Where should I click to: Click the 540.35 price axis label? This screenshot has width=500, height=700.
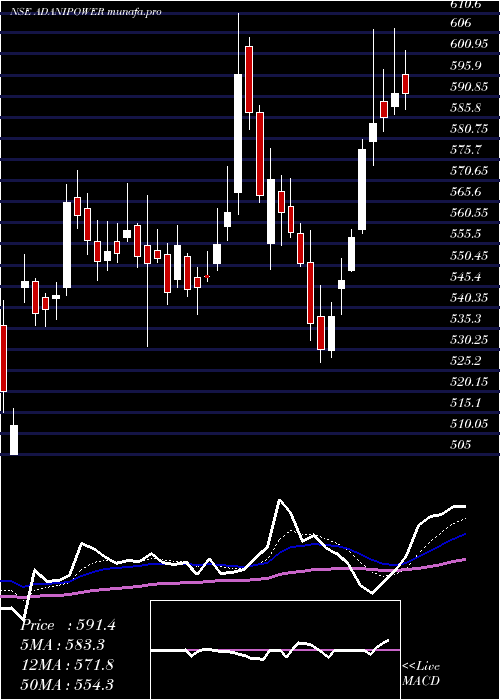click(468, 298)
